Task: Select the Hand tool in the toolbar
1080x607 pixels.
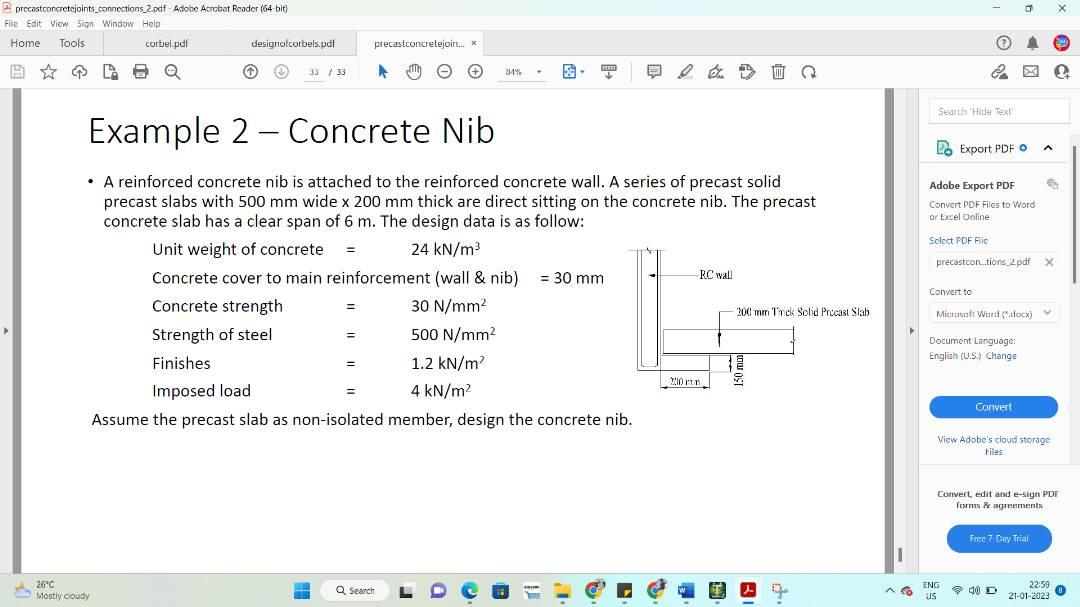Action: click(x=413, y=71)
